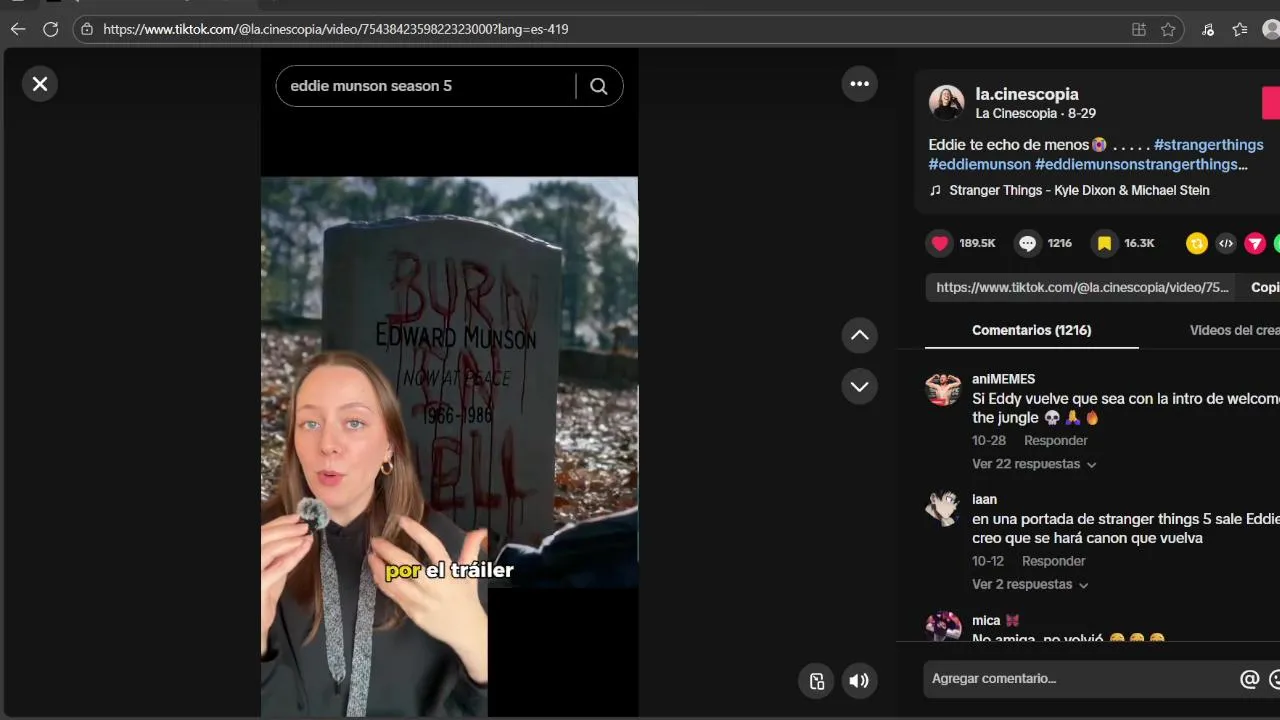Image resolution: width=1280 pixels, height=720 pixels.
Task: Open aniMEMES username
Action: coord(1003,379)
